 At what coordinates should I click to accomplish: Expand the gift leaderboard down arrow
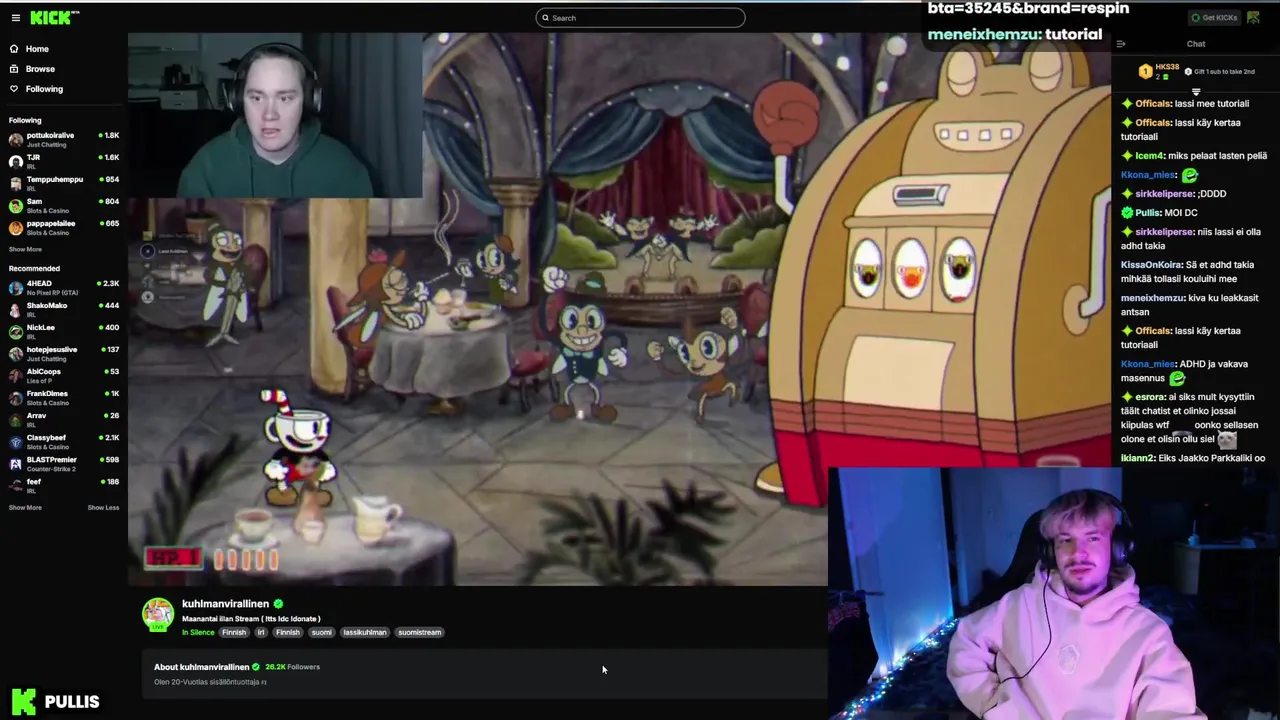1196,92
